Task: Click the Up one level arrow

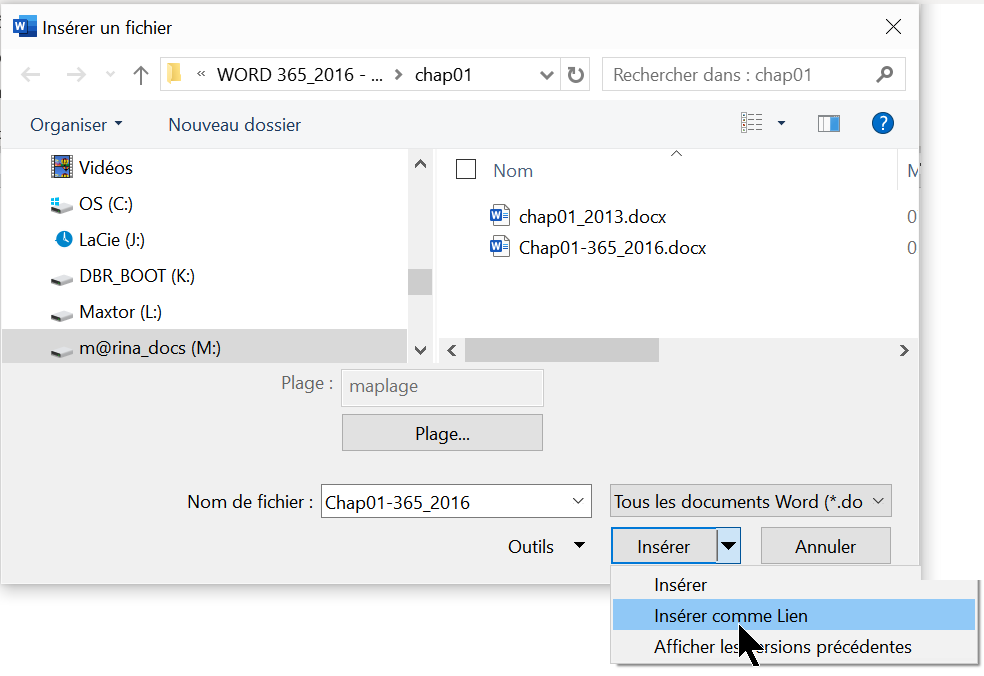Action: click(x=141, y=75)
